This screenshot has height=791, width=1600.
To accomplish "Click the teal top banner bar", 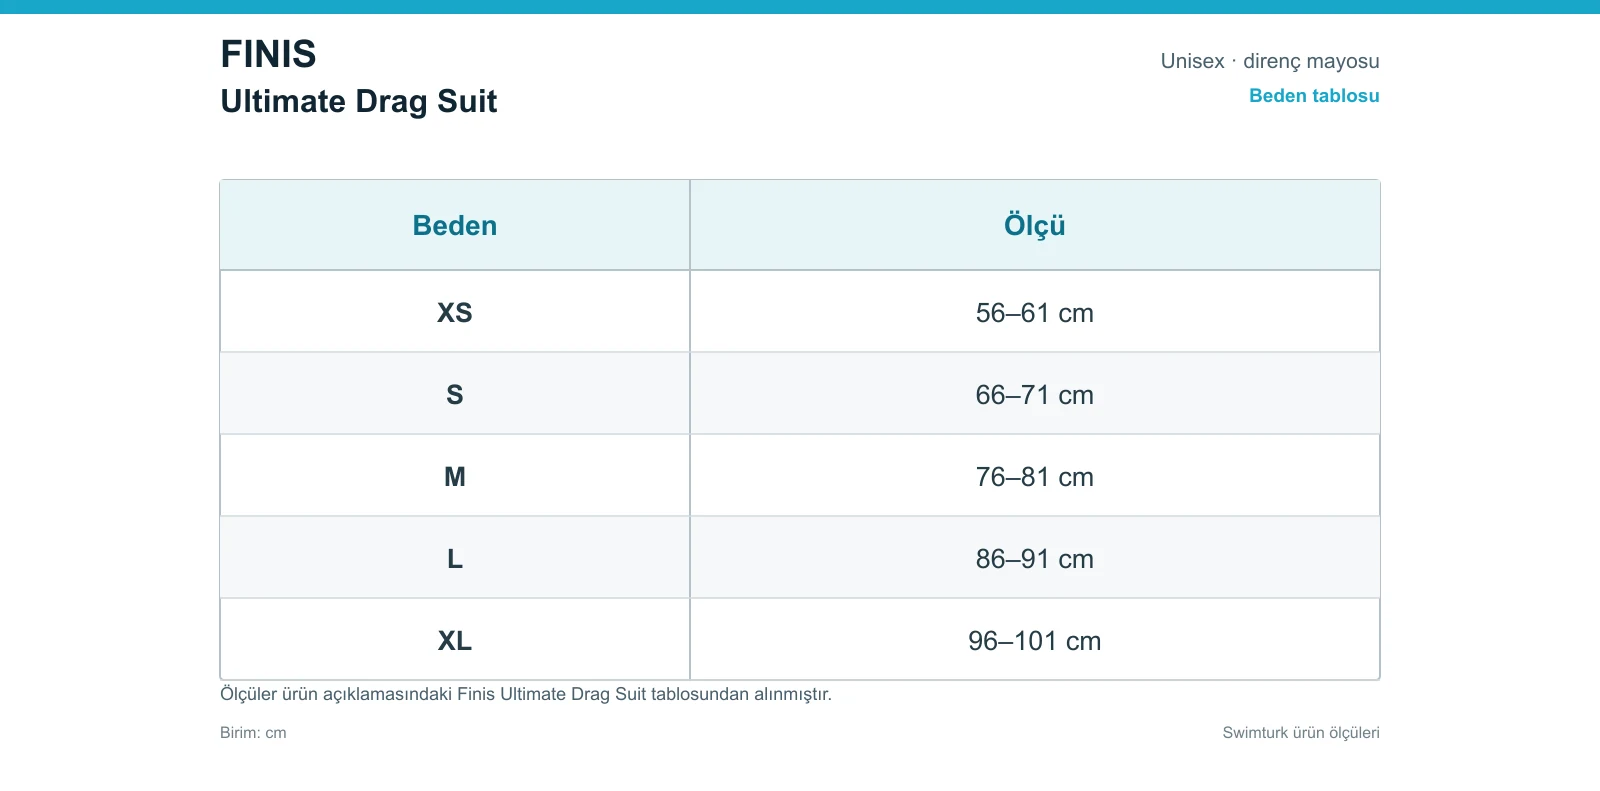I will (x=800, y=7).
